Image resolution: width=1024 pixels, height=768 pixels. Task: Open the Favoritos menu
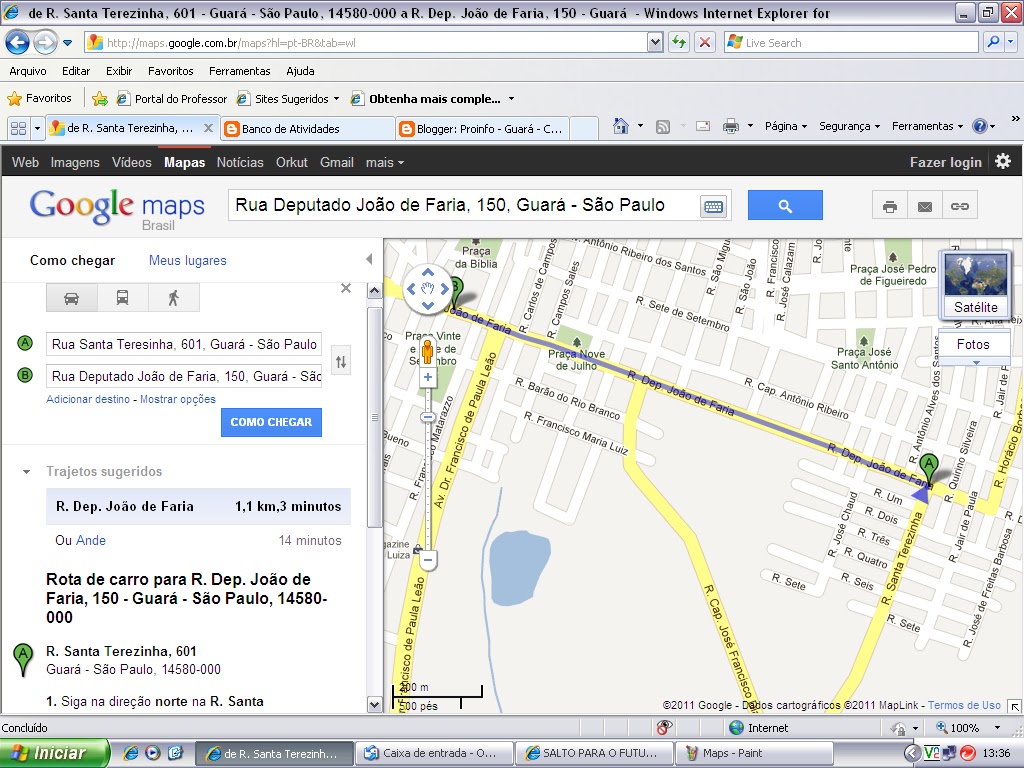tap(170, 71)
